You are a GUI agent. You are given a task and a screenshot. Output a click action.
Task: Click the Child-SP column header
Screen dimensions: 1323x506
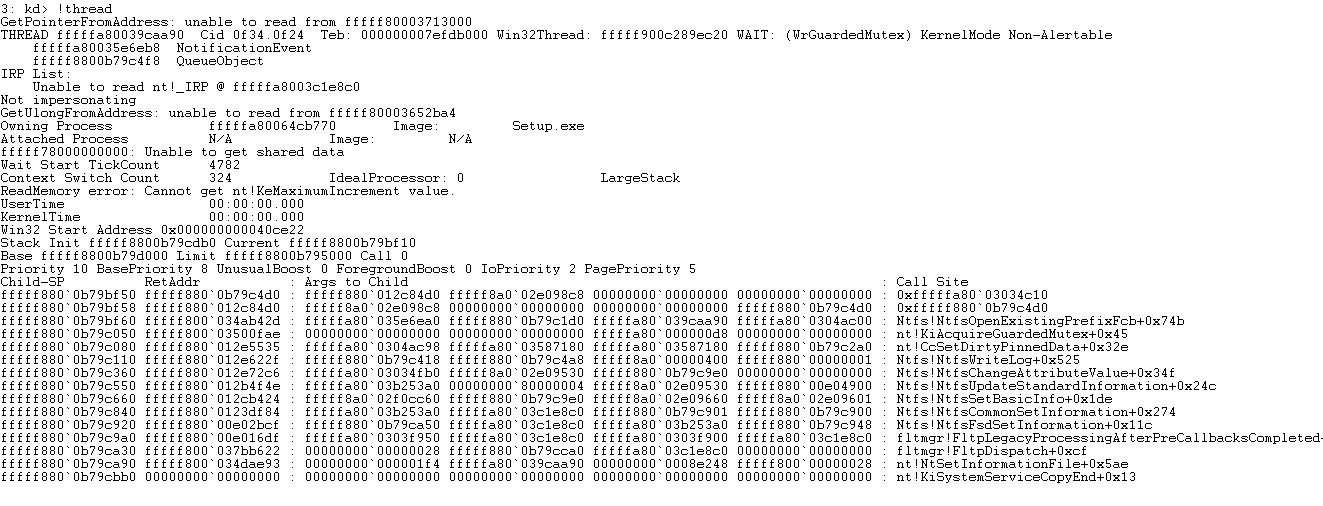(32, 282)
